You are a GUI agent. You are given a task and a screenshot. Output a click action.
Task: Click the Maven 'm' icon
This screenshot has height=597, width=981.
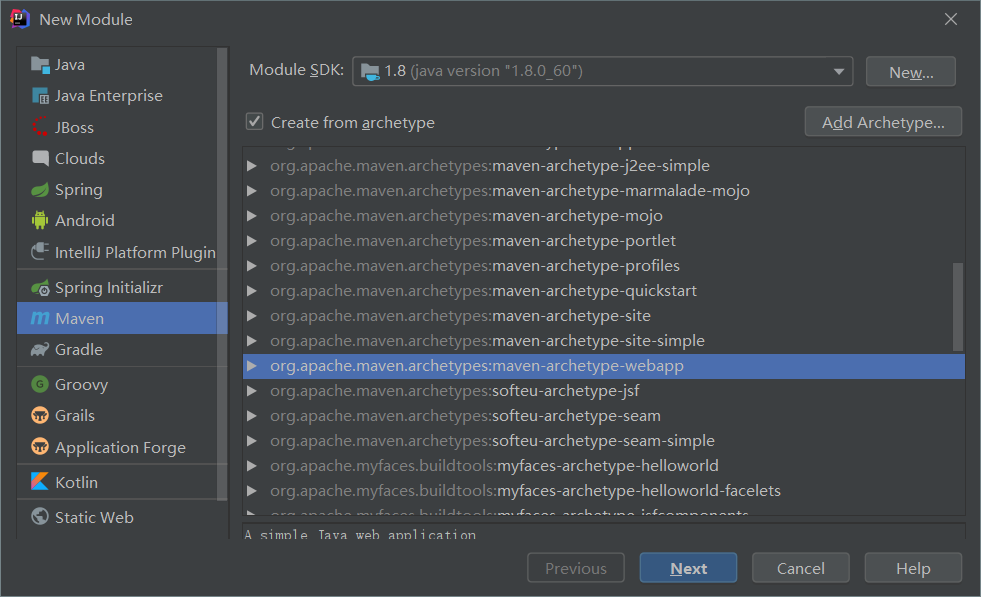[40, 319]
